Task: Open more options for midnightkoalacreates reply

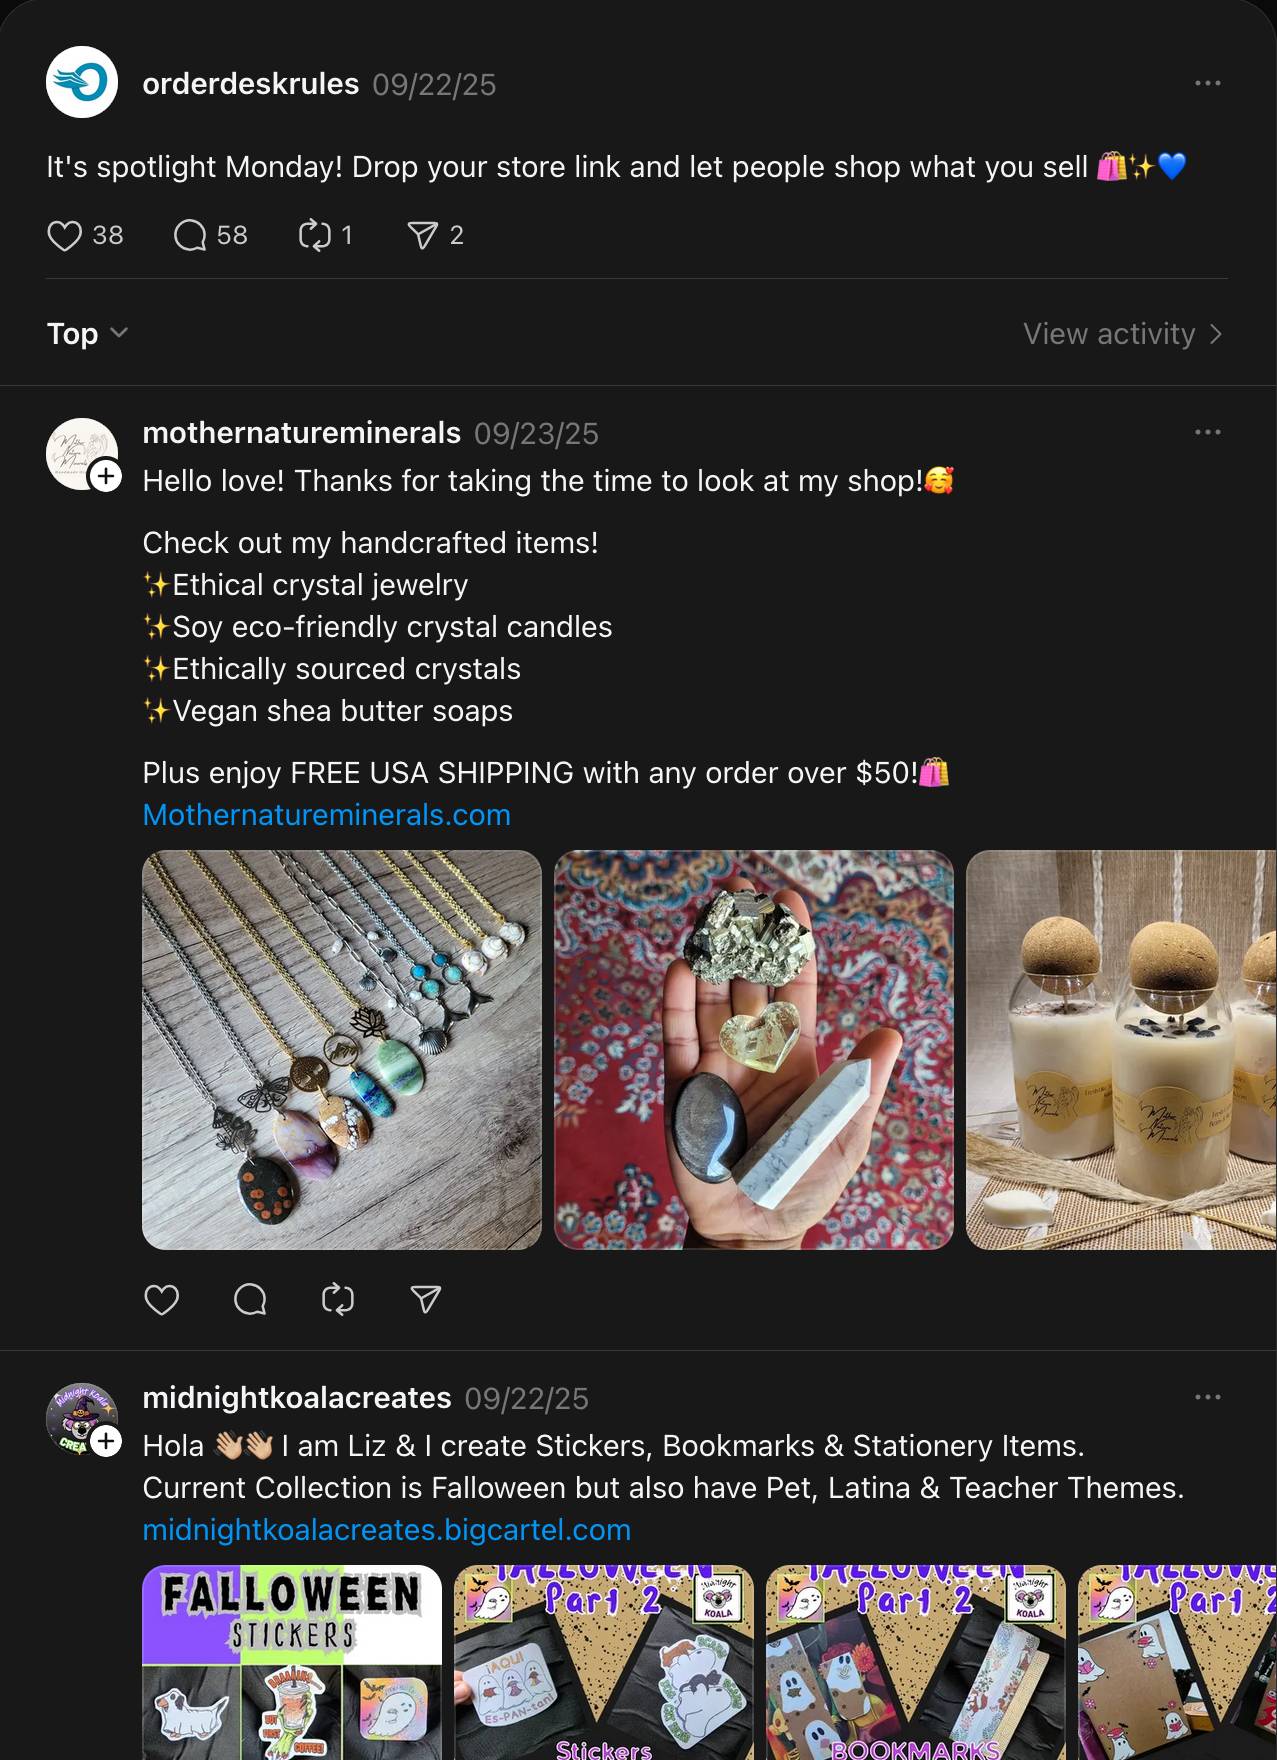Action: [x=1207, y=1397]
